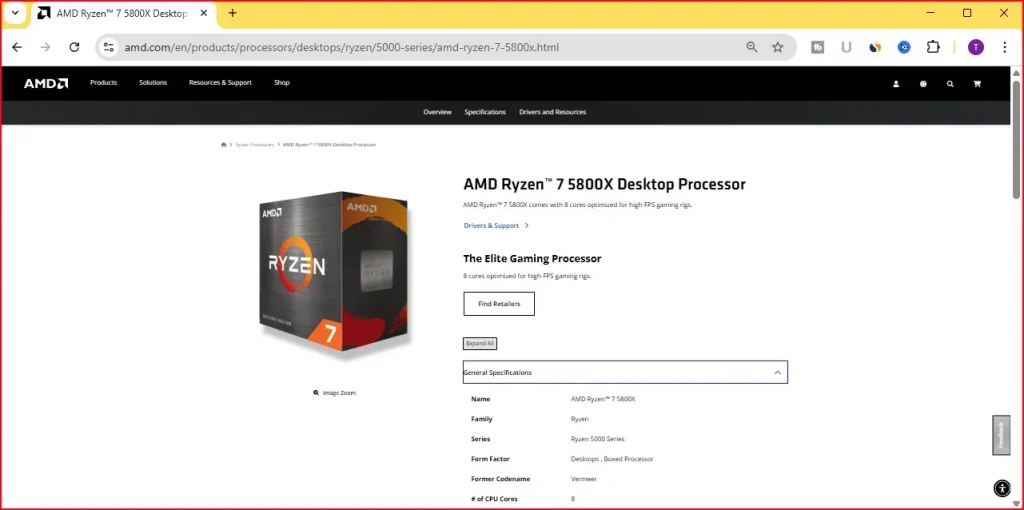Open the Products menu

(103, 83)
